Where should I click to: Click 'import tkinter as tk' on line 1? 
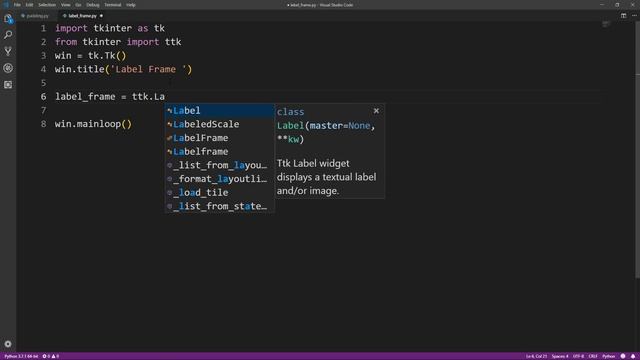tap(110, 28)
